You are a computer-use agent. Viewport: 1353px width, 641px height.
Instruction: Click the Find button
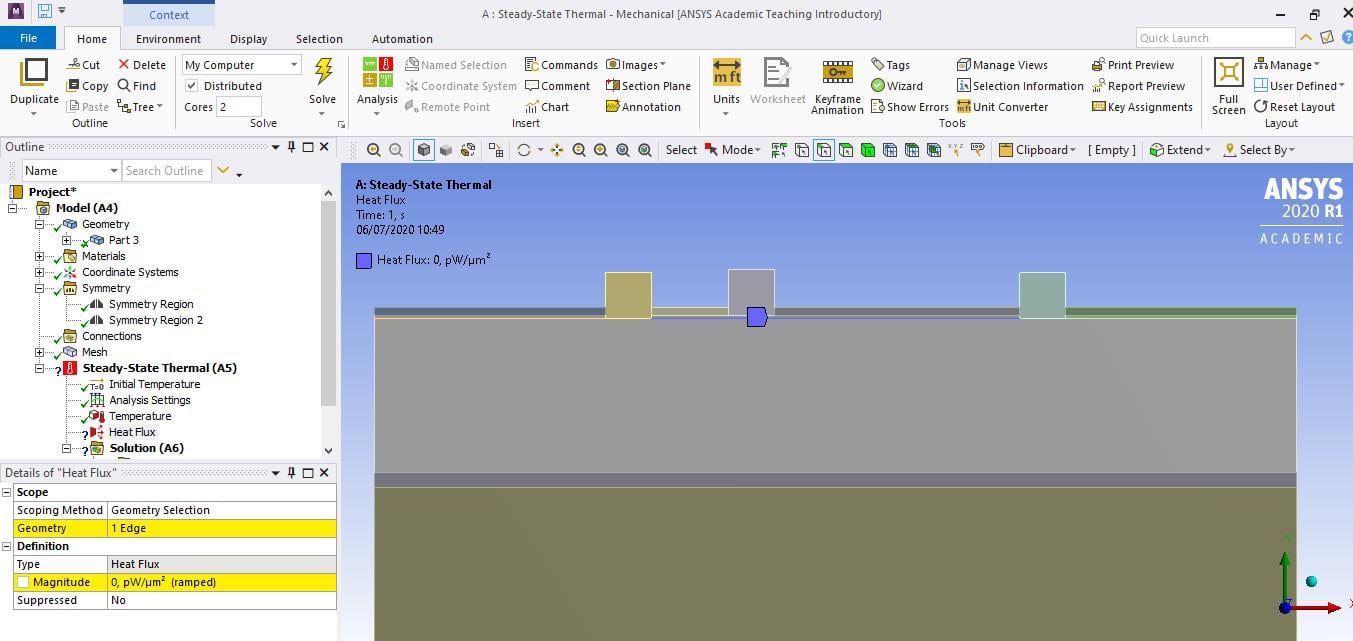(x=137, y=86)
